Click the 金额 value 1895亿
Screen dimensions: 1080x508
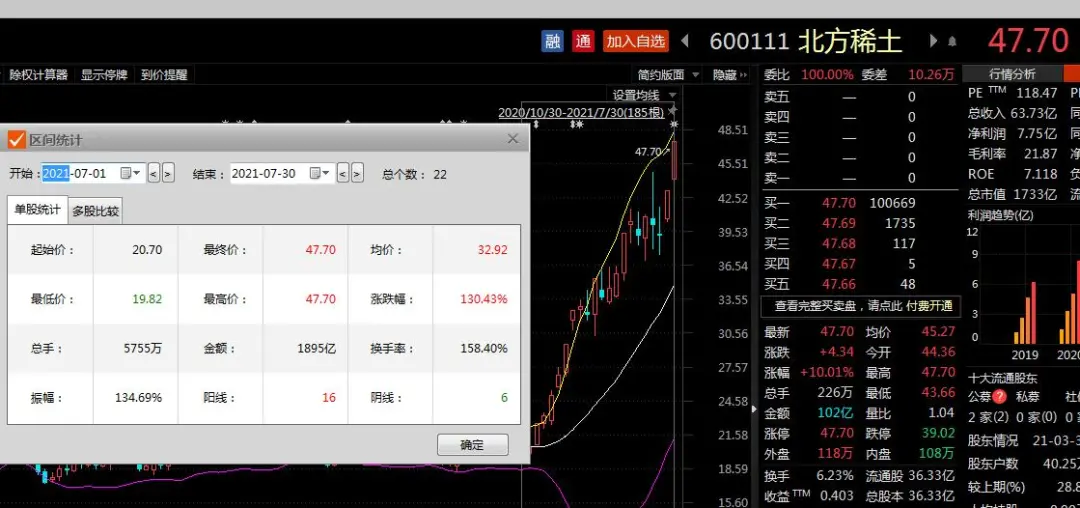317,348
